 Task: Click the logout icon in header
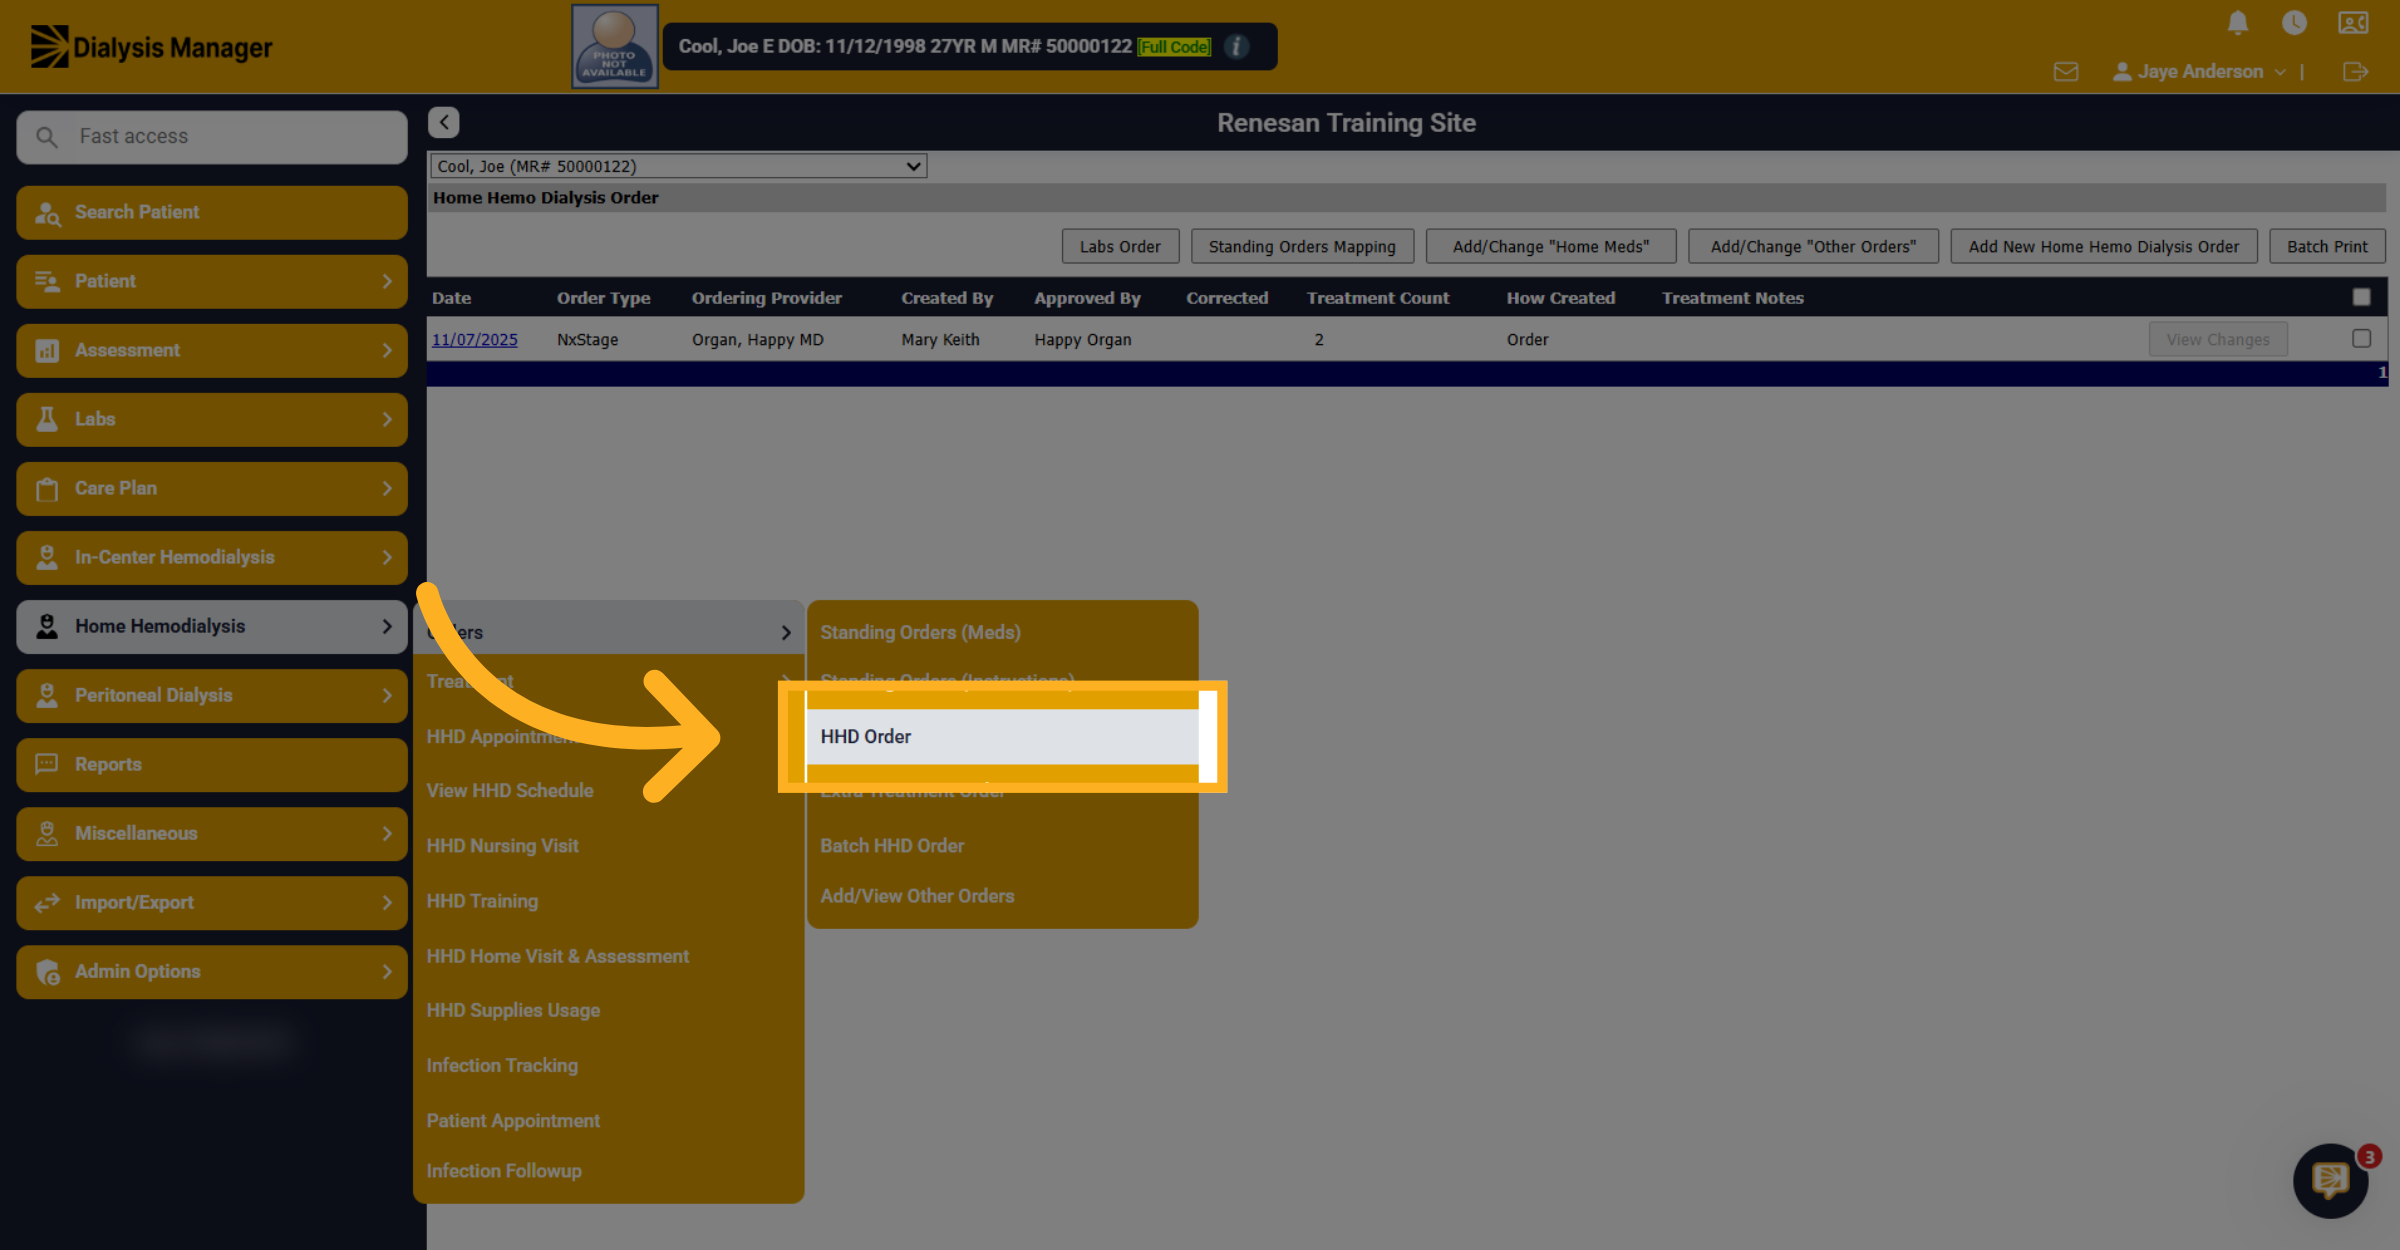(x=2355, y=72)
